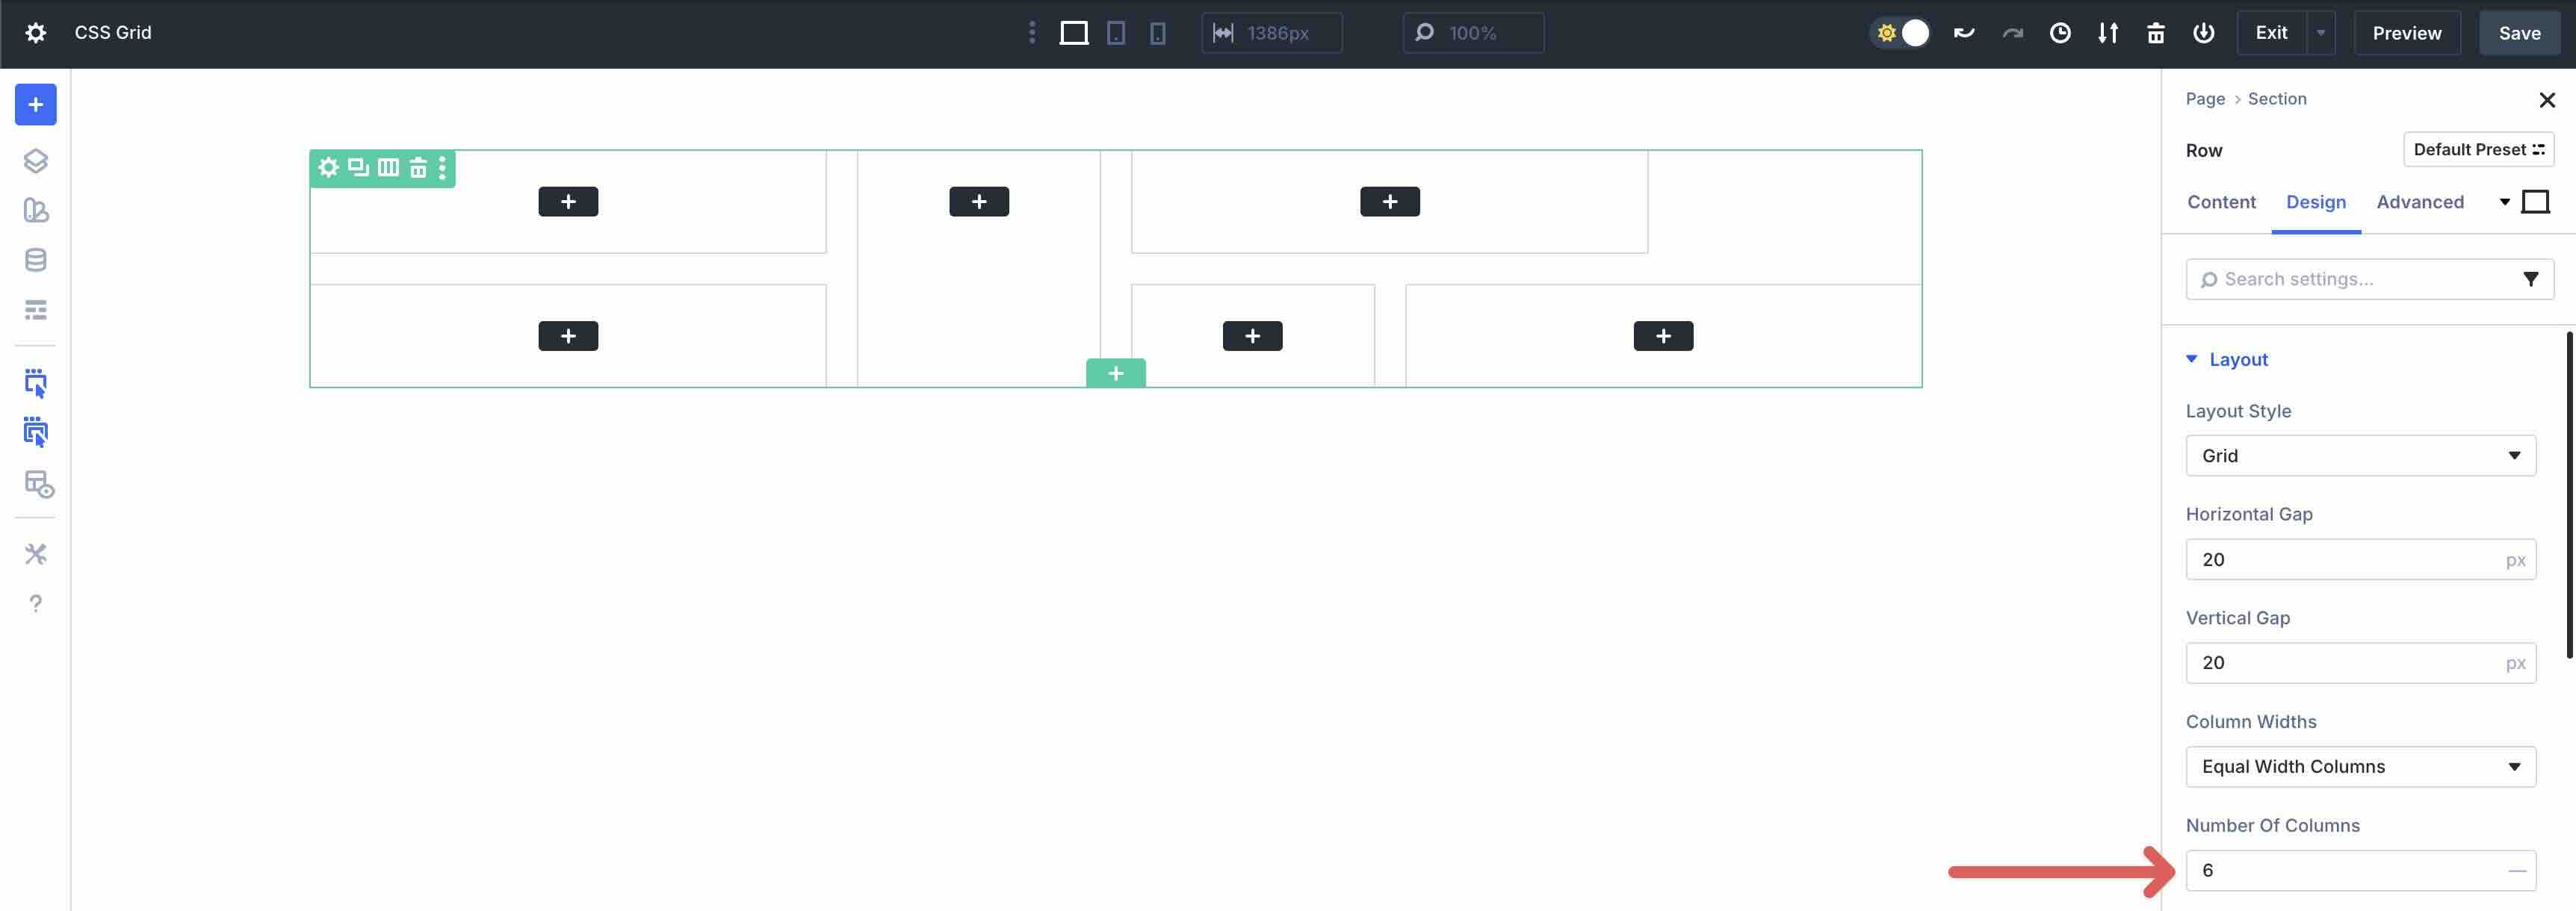
Task: Open the Divi Library panel
Action: (x=36, y=210)
